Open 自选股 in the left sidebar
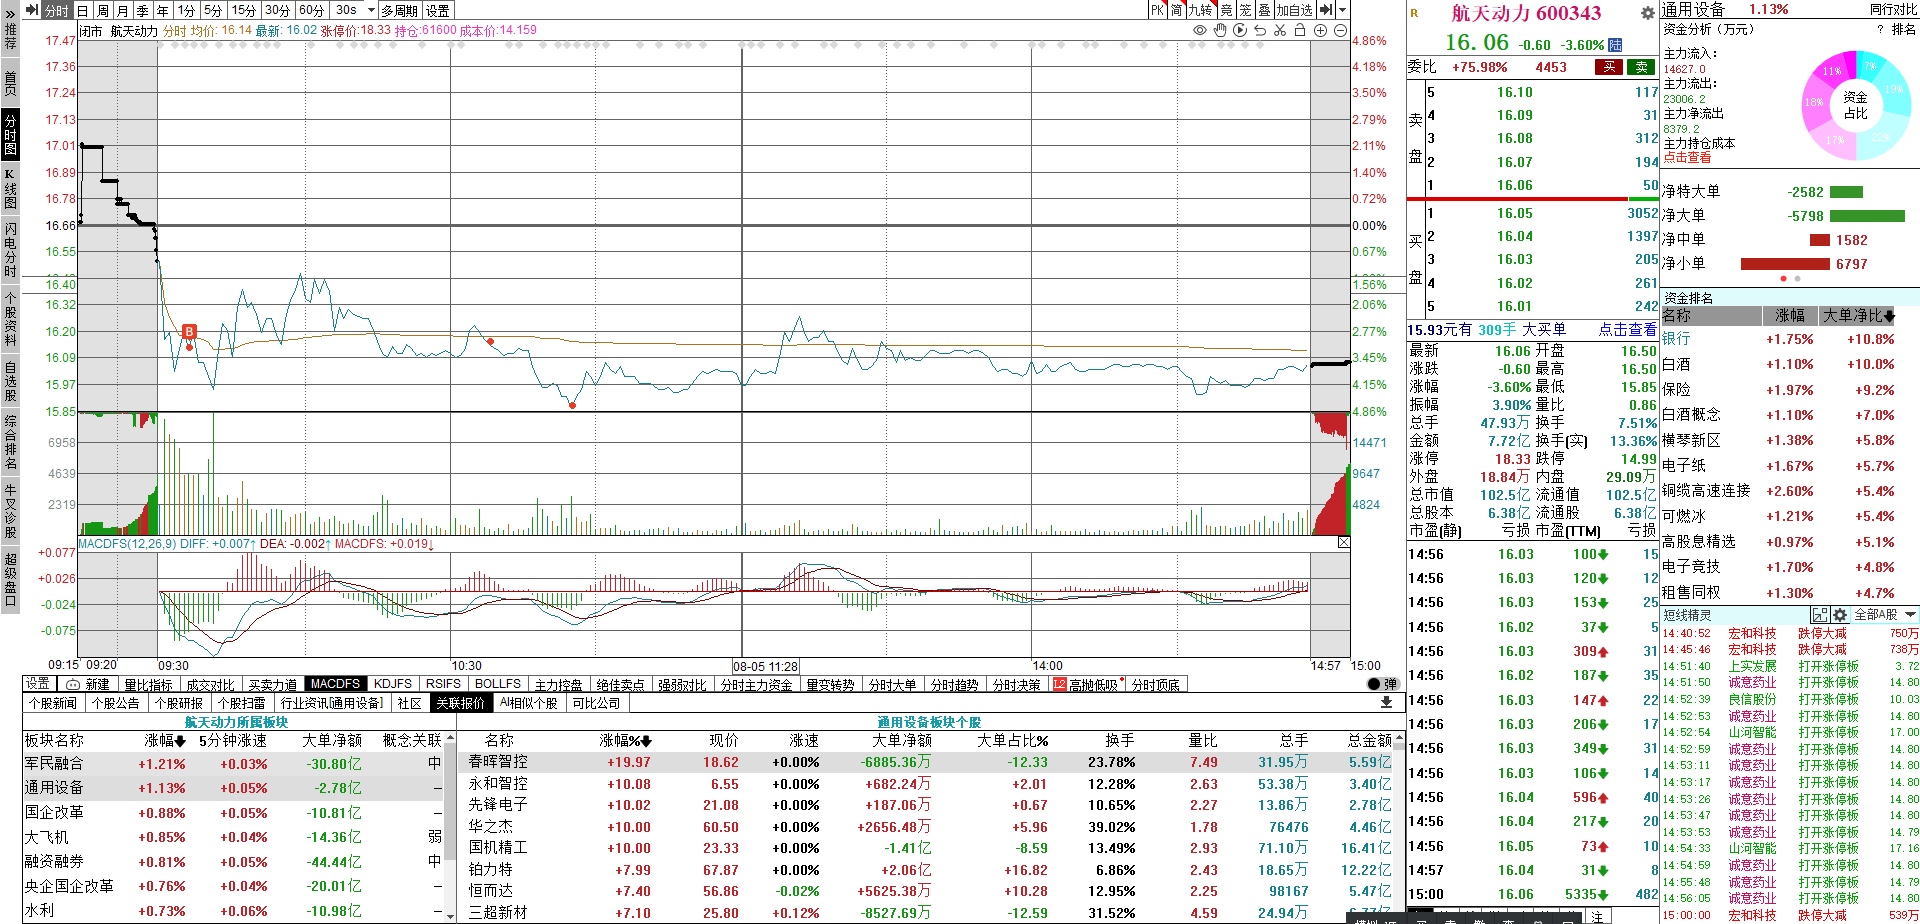 [x=10, y=379]
